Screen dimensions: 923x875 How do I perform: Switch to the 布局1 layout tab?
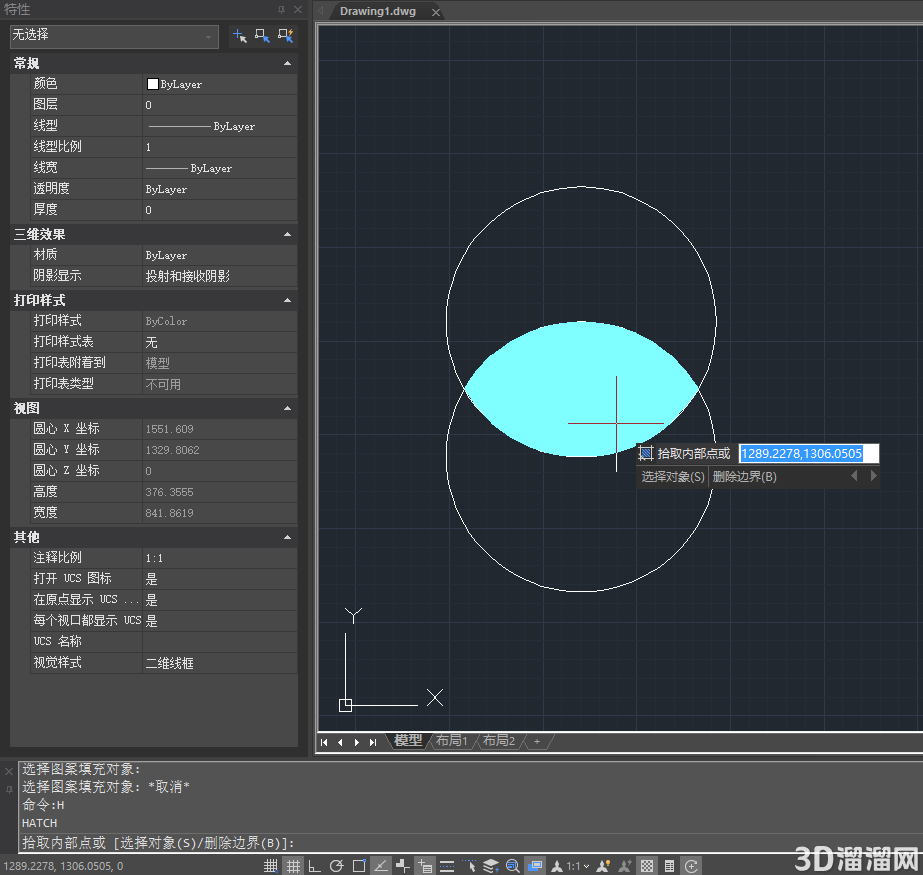pos(451,741)
